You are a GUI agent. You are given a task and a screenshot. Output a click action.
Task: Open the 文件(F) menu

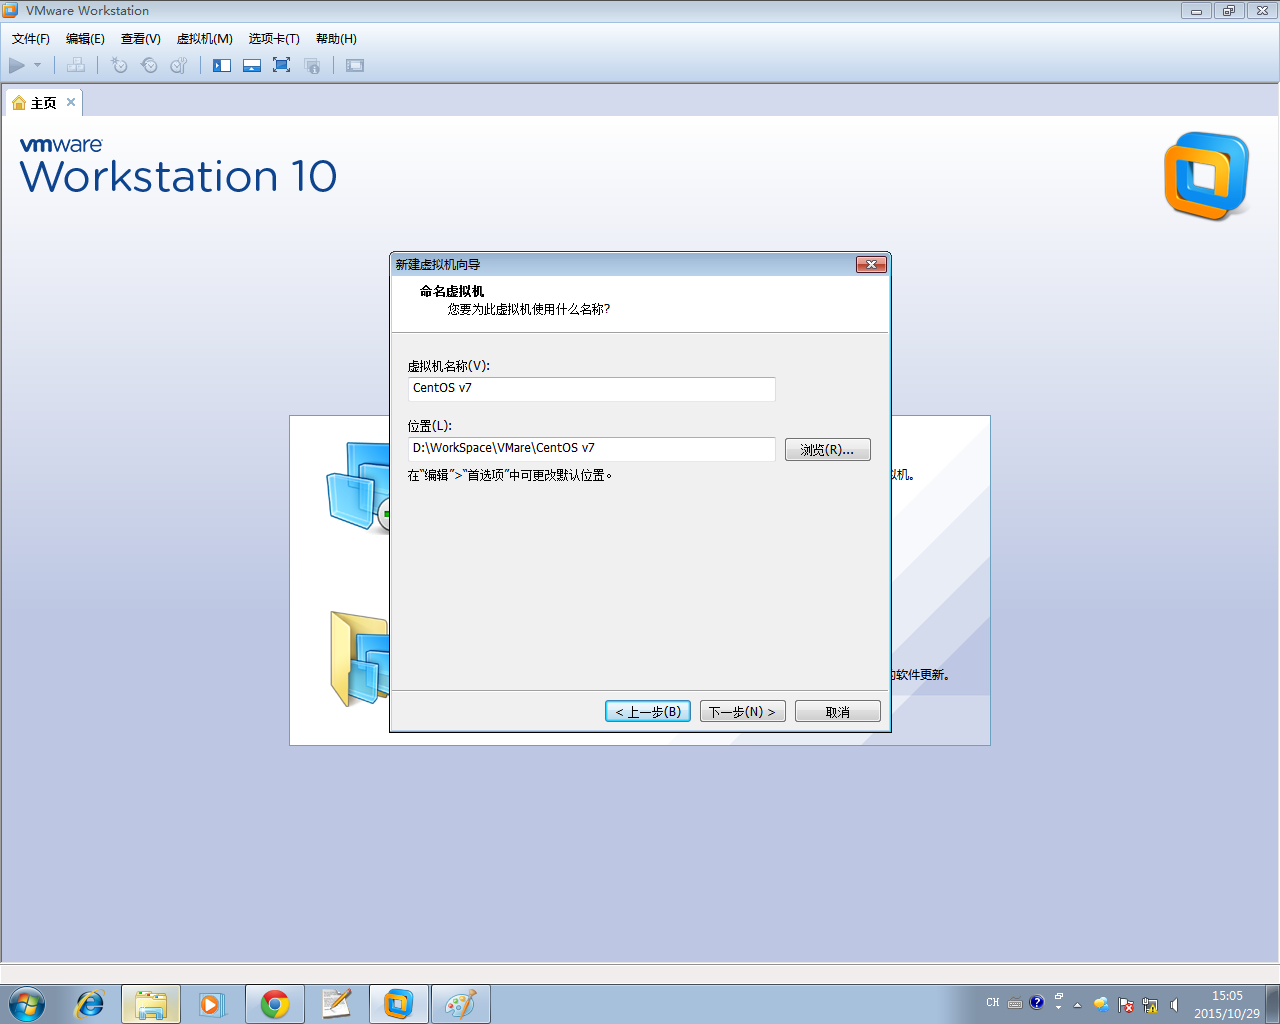(31, 39)
